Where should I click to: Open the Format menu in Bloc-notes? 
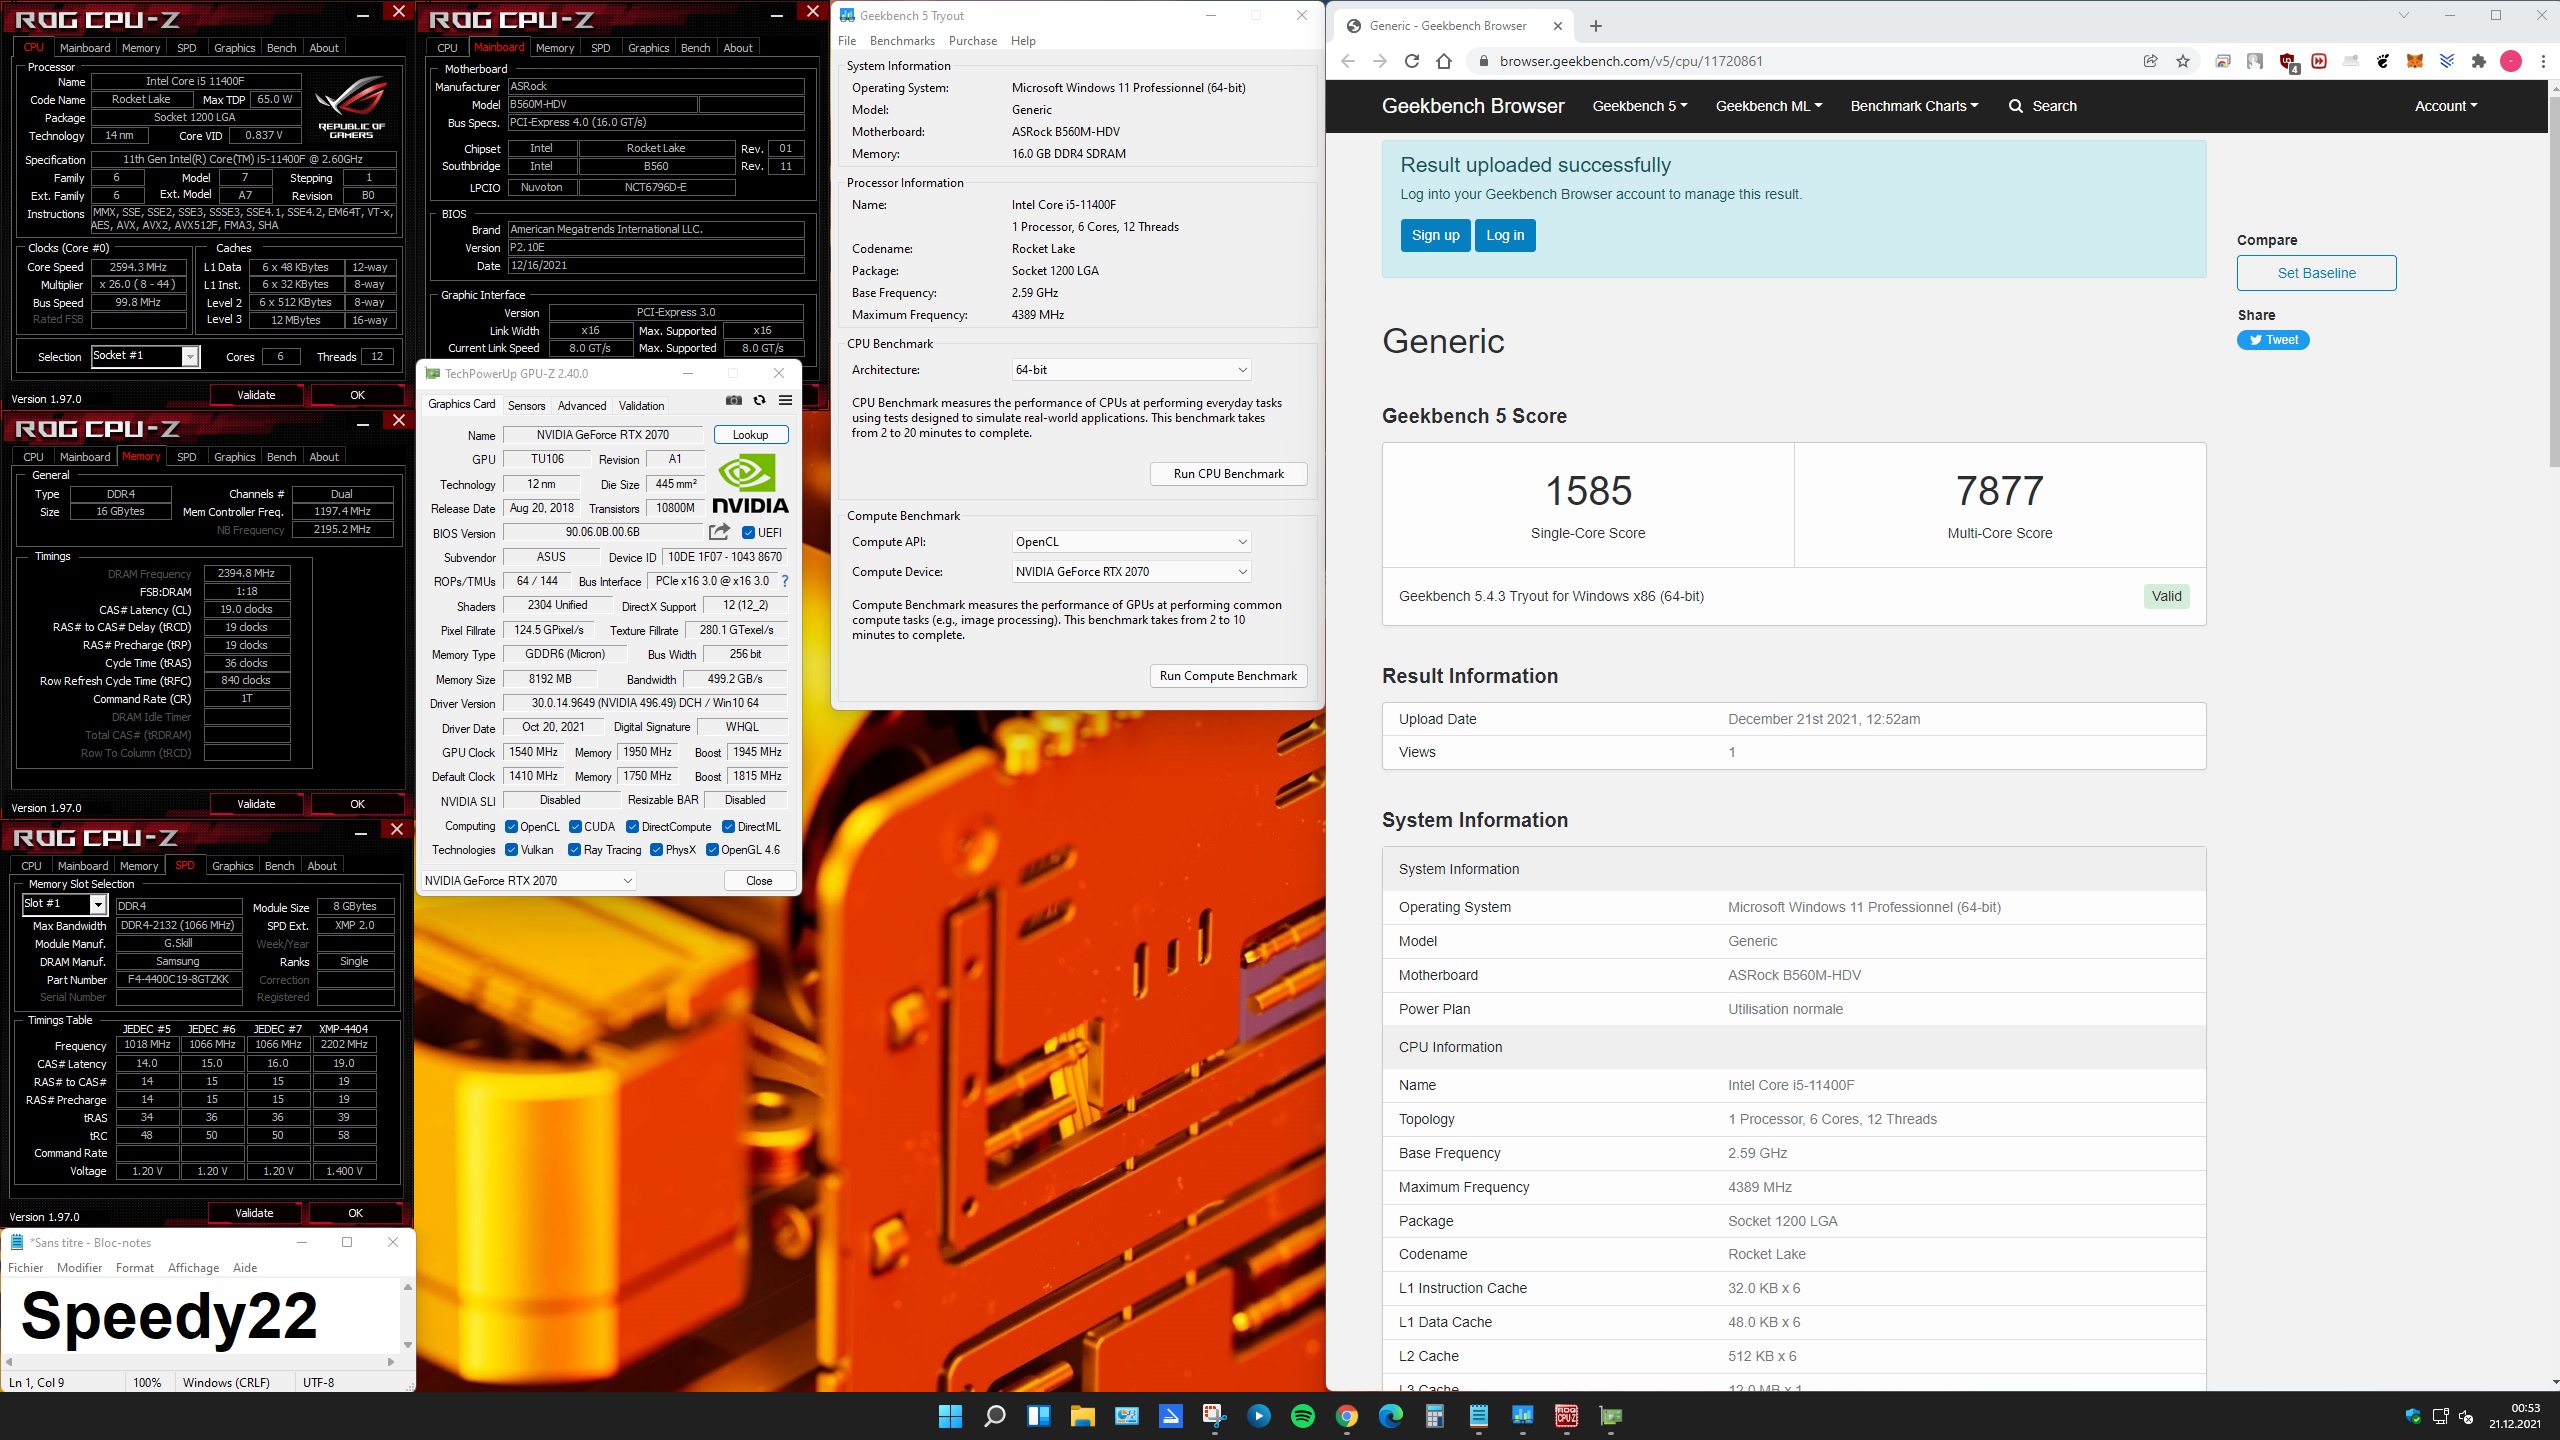(134, 1268)
